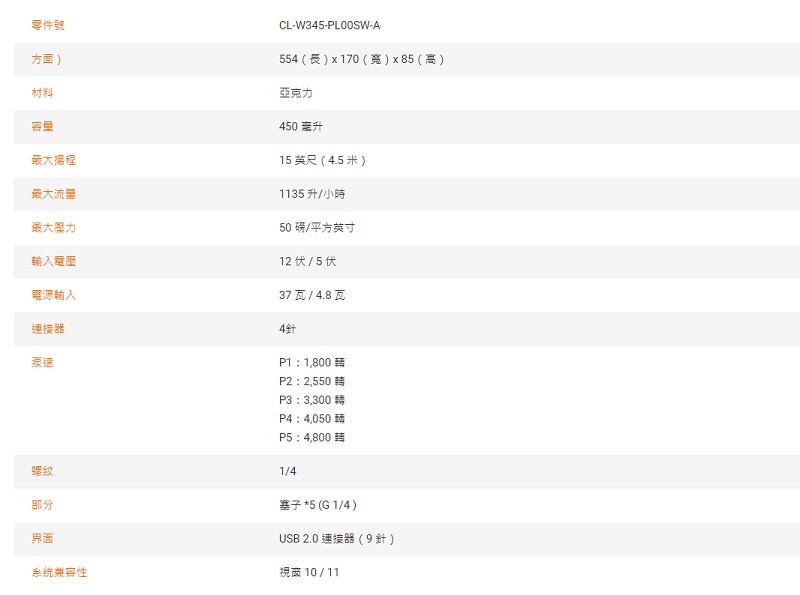
Task: Select the 最大壓力 label
Action: tap(53, 228)
